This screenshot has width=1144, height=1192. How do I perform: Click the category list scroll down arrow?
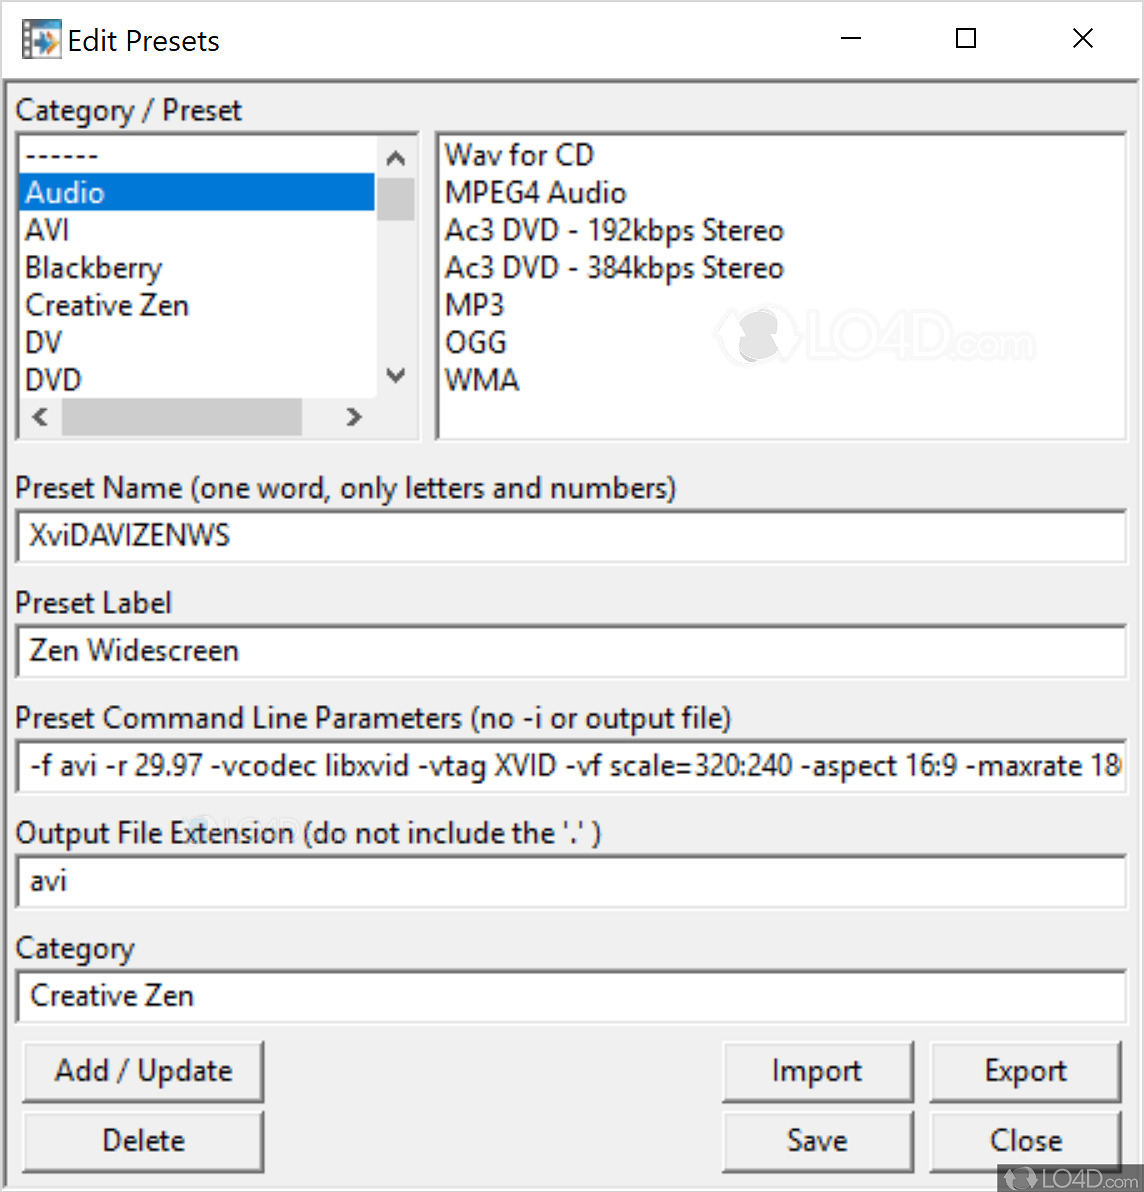[x=395, y=375]
